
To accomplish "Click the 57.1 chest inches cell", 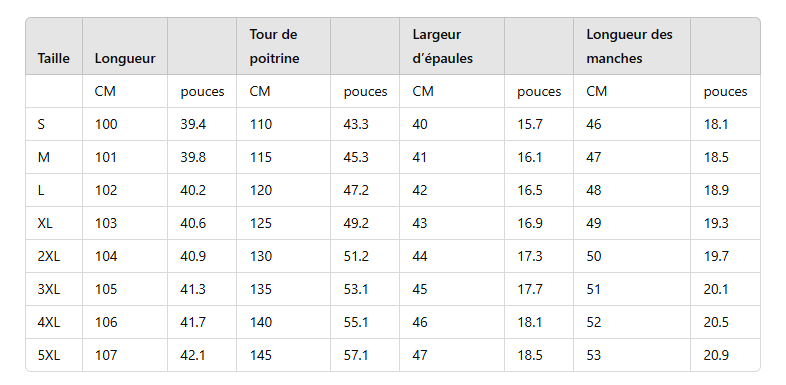I will [x=356, y=355].
